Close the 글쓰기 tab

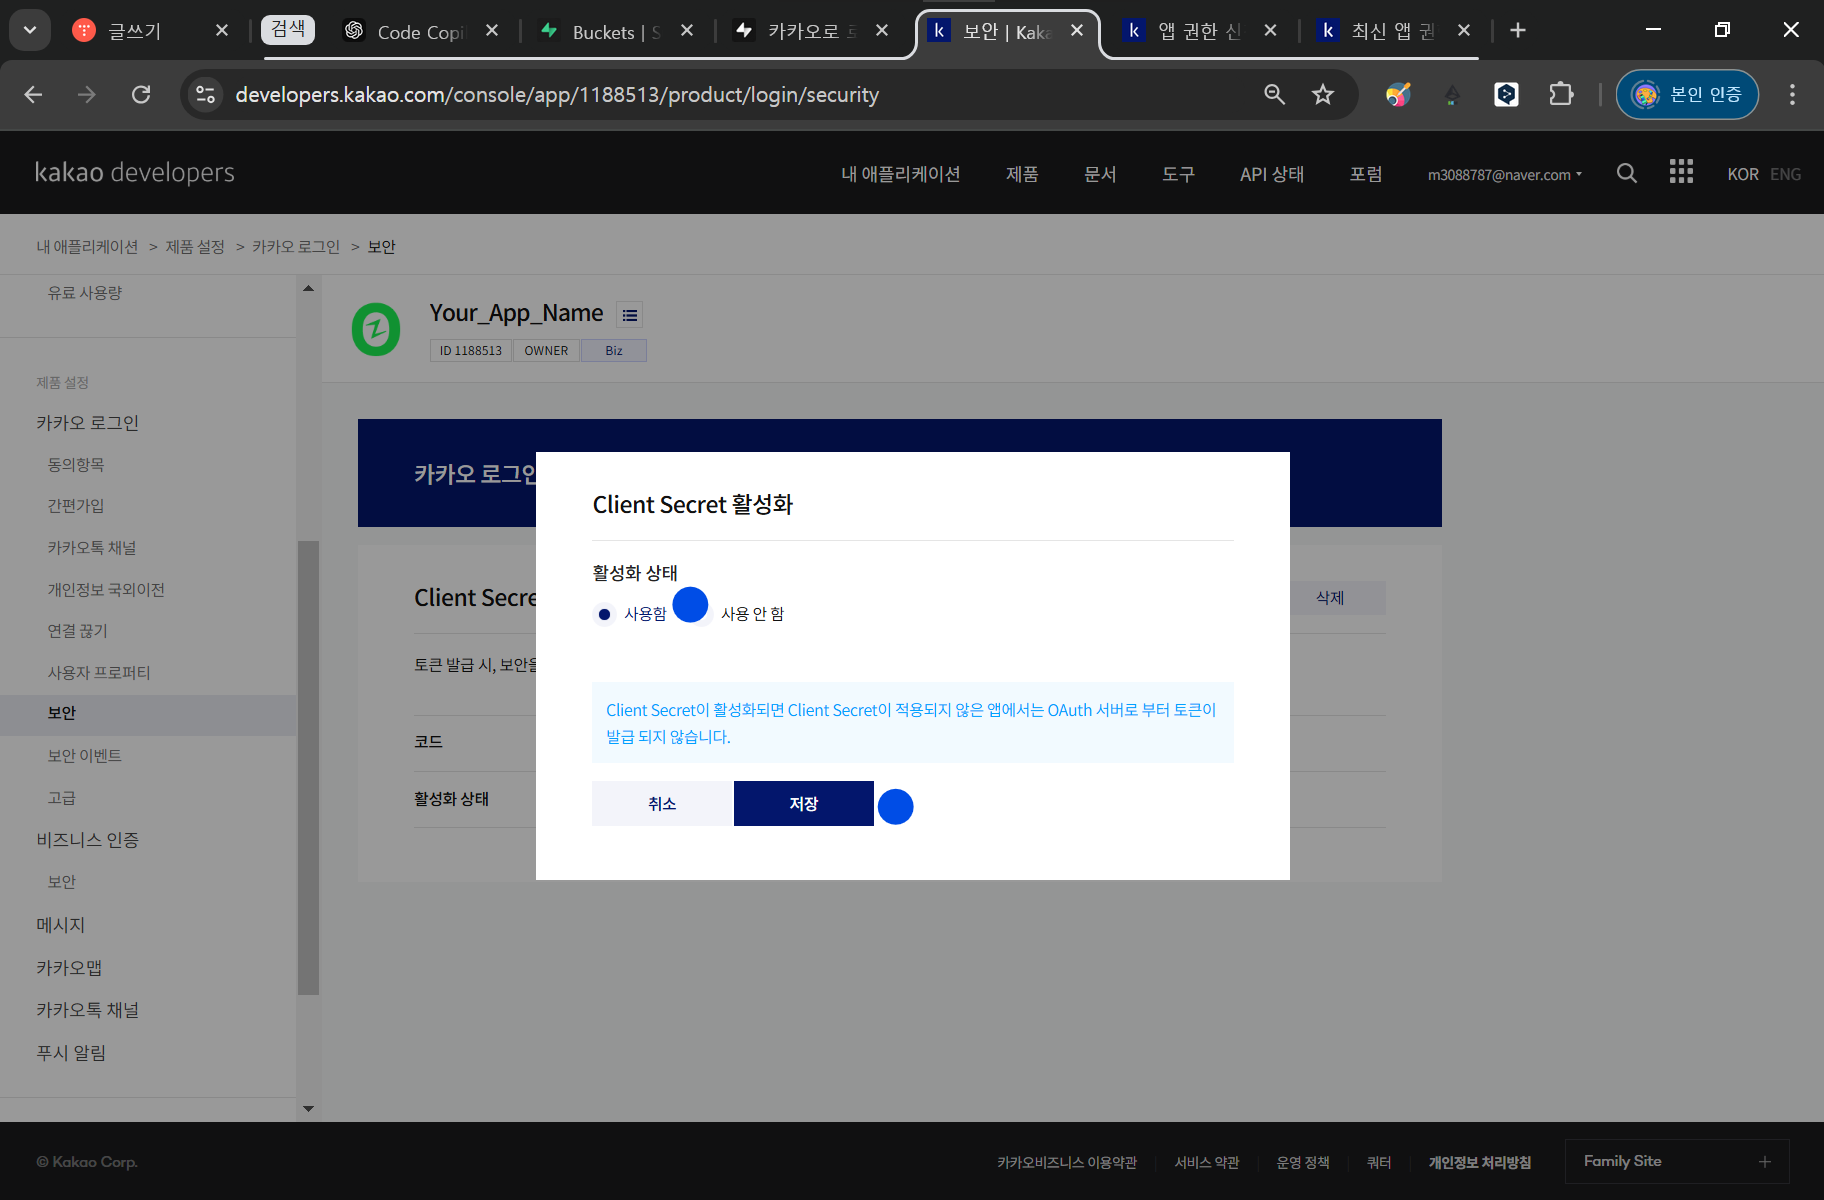click(222, 31)
